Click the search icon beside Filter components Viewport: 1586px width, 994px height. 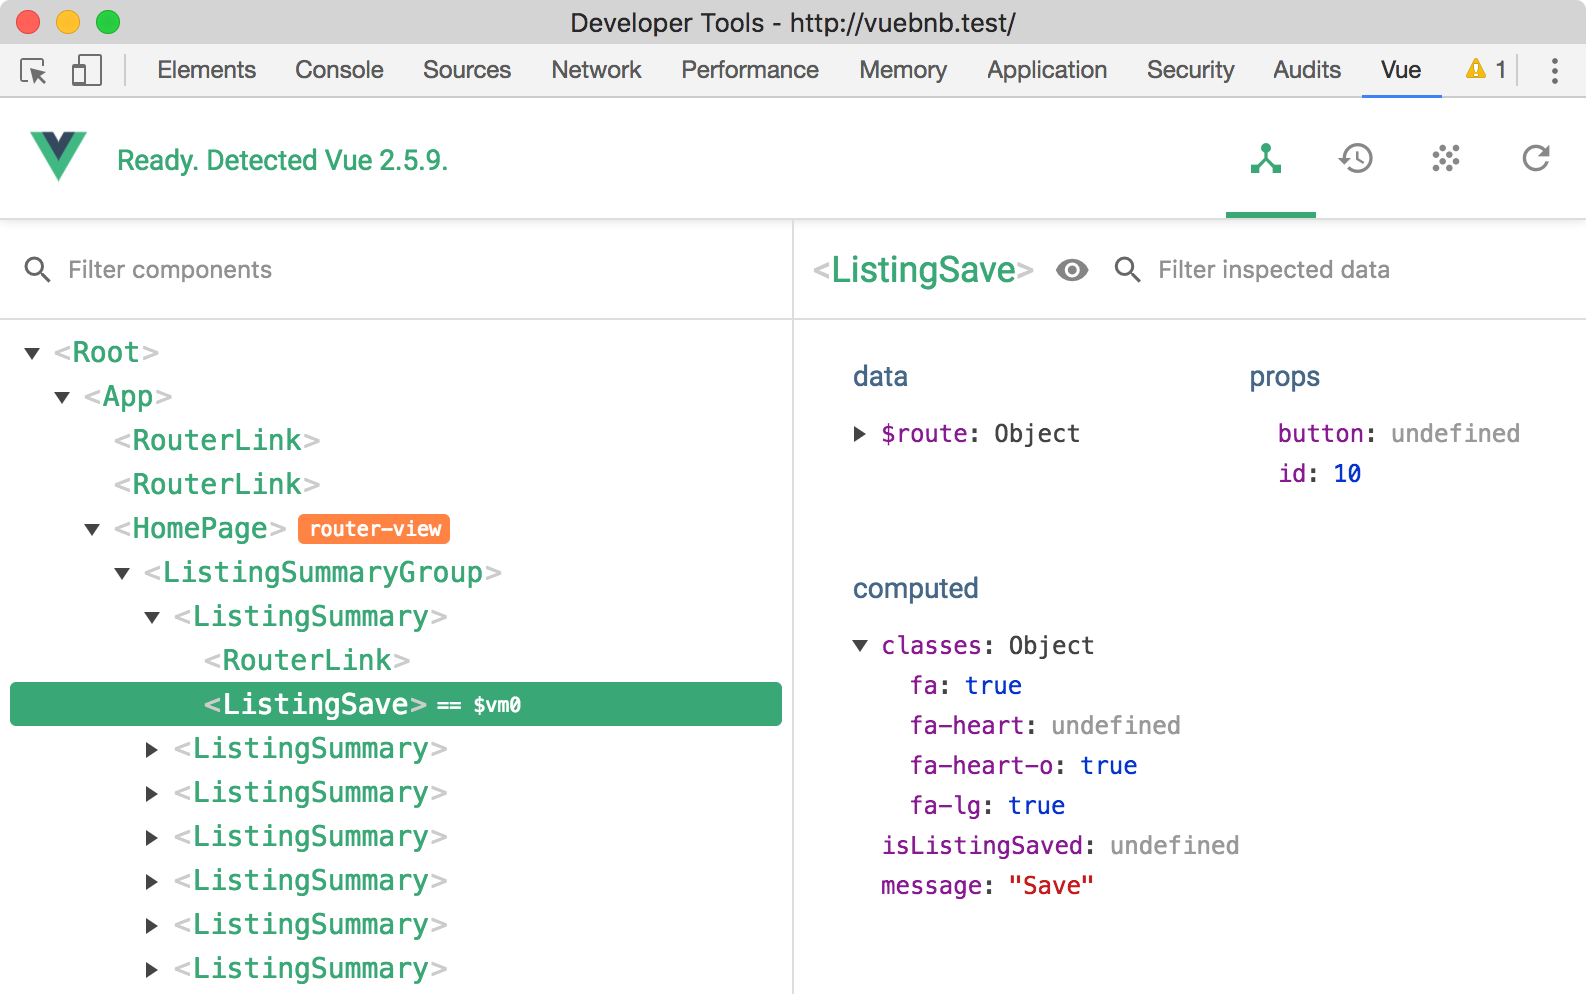pyautogui.click(x=37, y=269)
